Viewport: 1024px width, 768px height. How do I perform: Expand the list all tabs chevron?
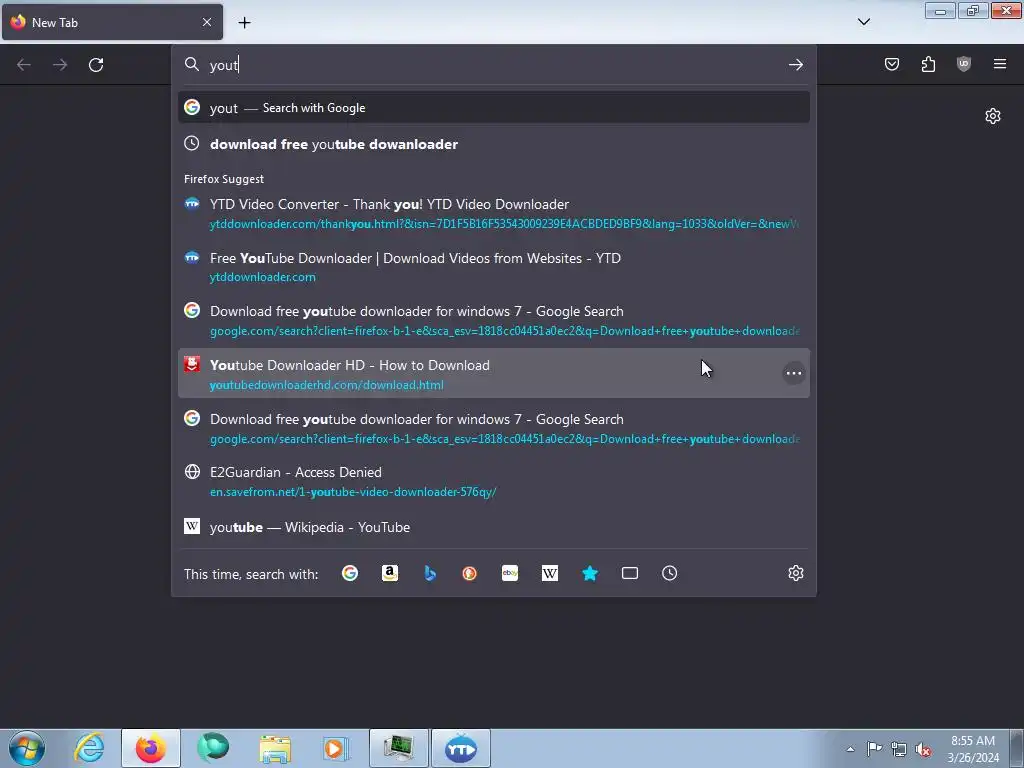click(x=863, y=22)
